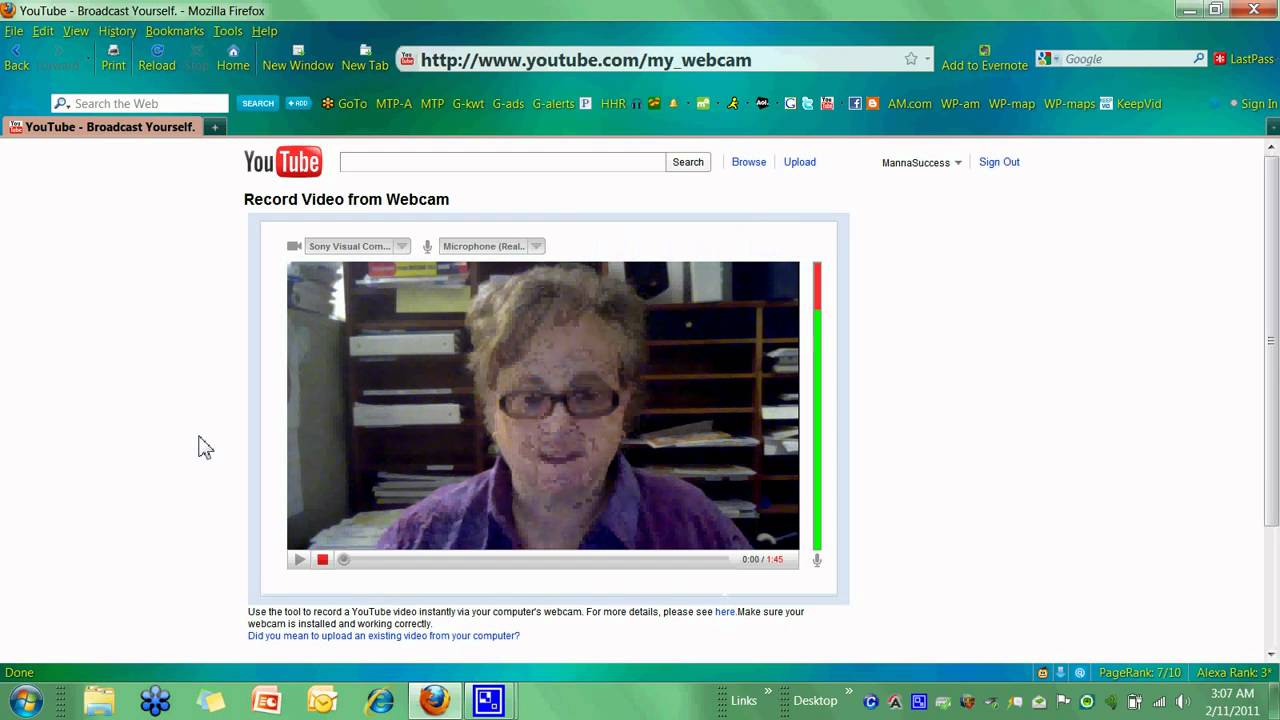Click the YouTube logo

283,162
